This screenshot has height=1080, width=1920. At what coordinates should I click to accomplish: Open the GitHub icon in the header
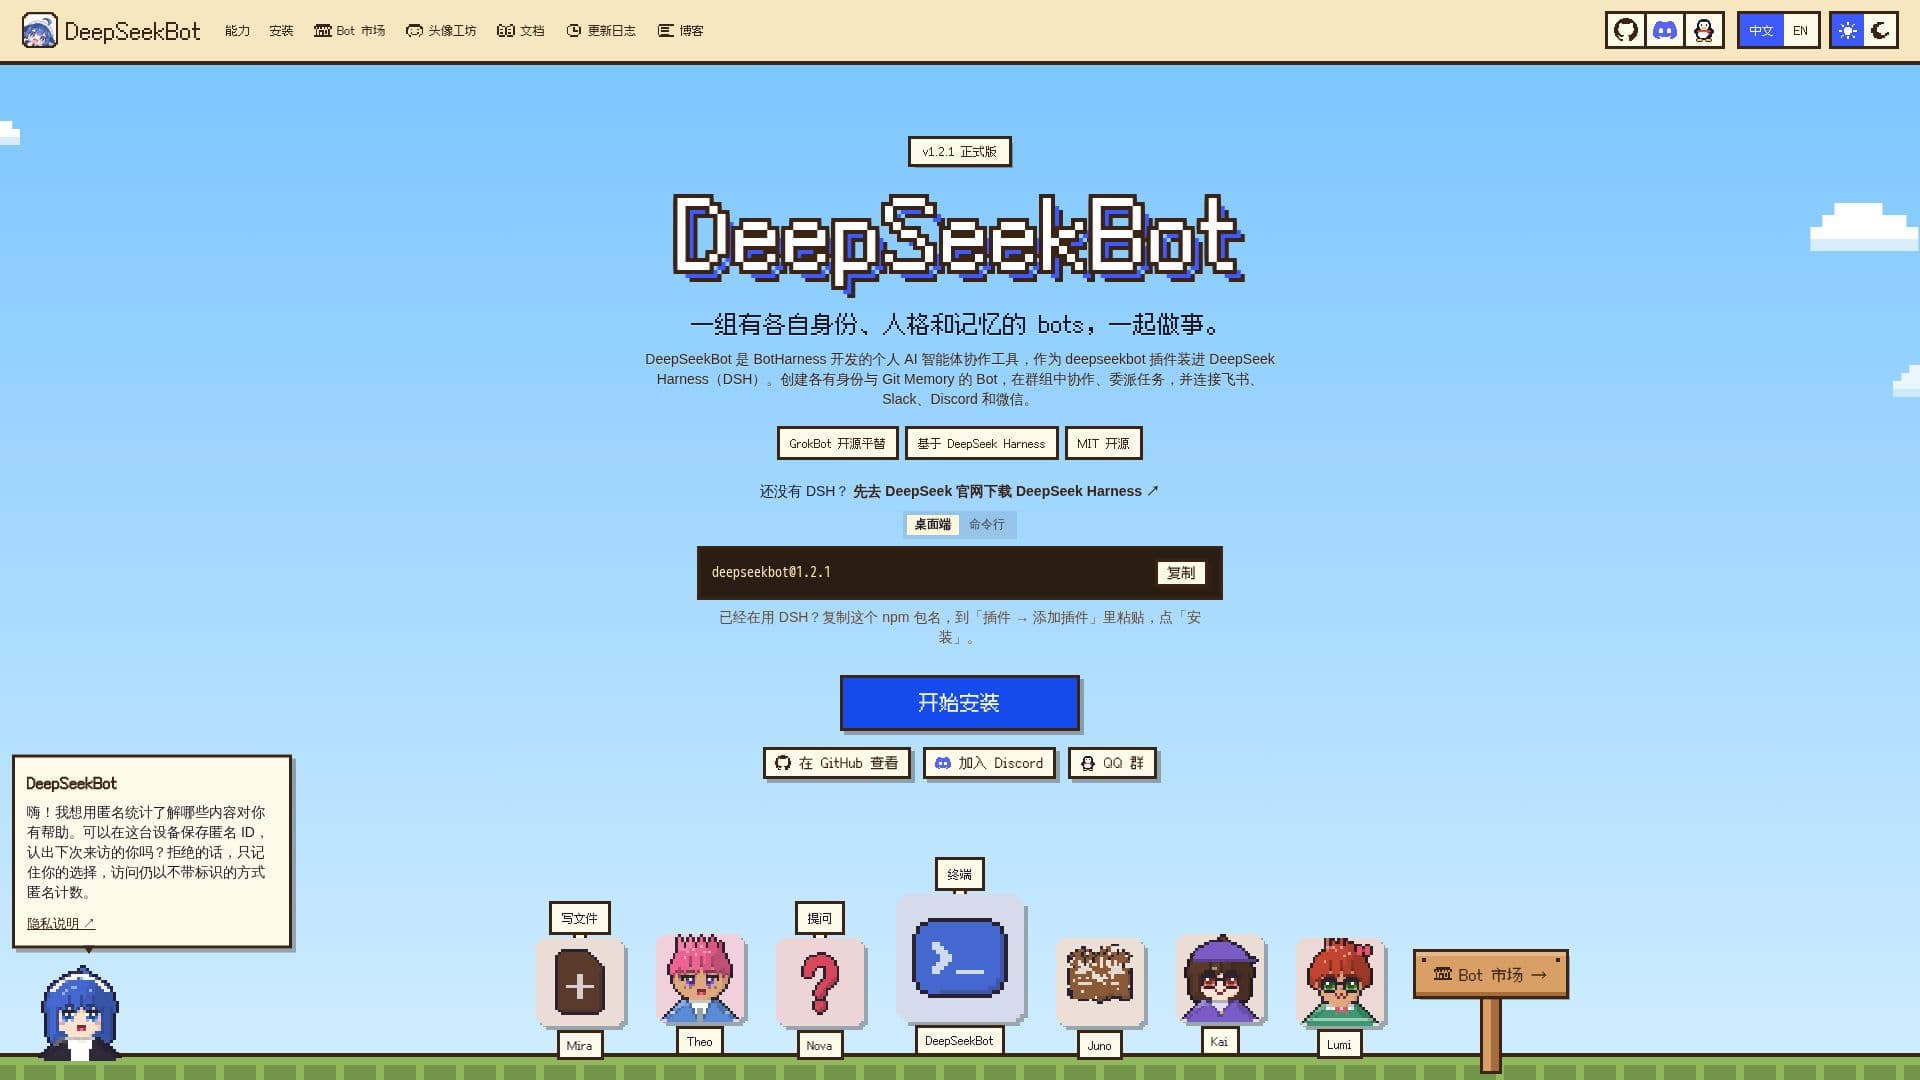(1626, 31)
